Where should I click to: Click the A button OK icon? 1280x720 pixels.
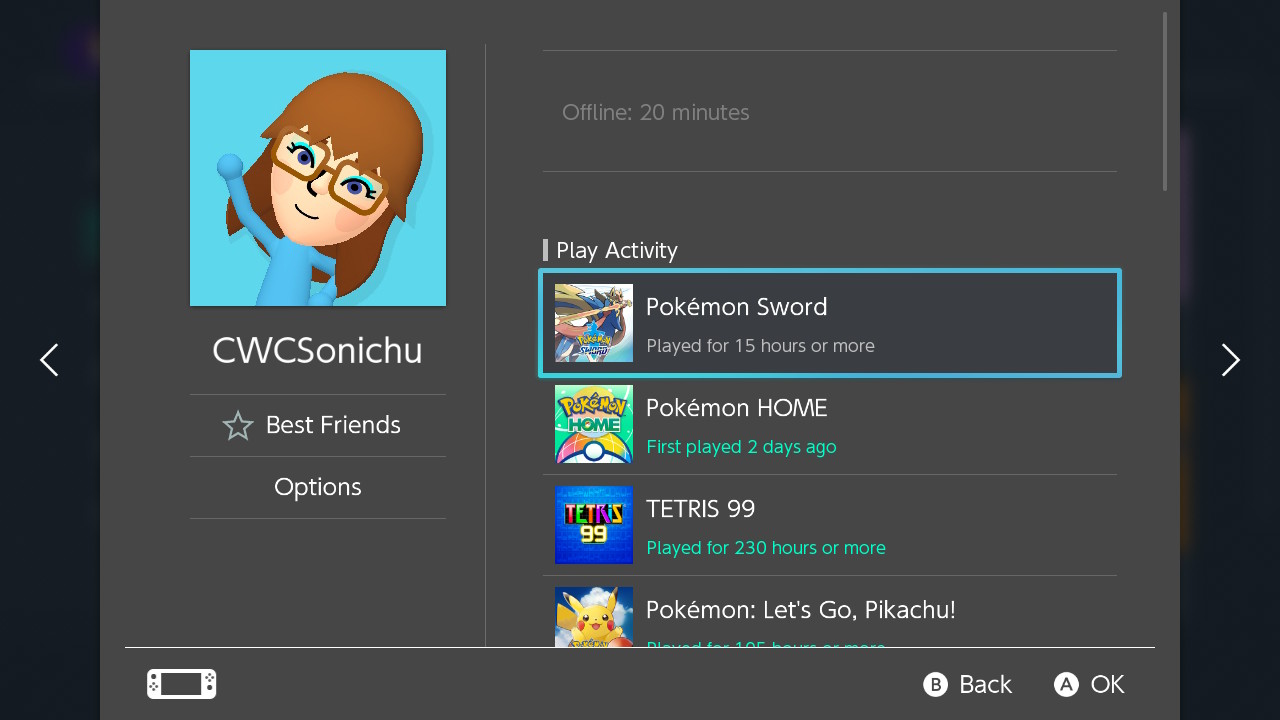click(1066, 684)
